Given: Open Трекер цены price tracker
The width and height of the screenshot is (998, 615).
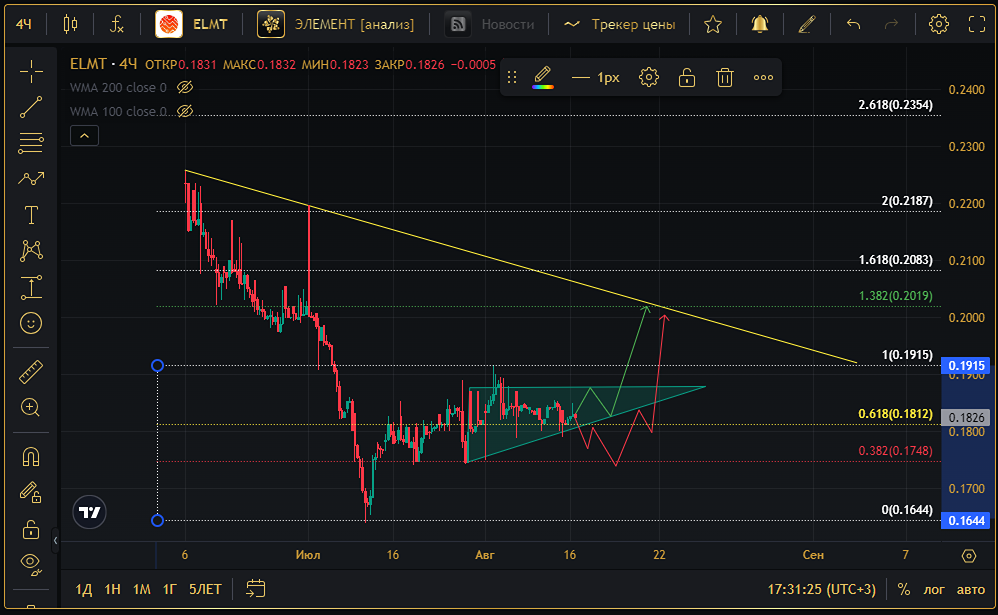Looking at the screenshot, I should click(x=620, y=24).
